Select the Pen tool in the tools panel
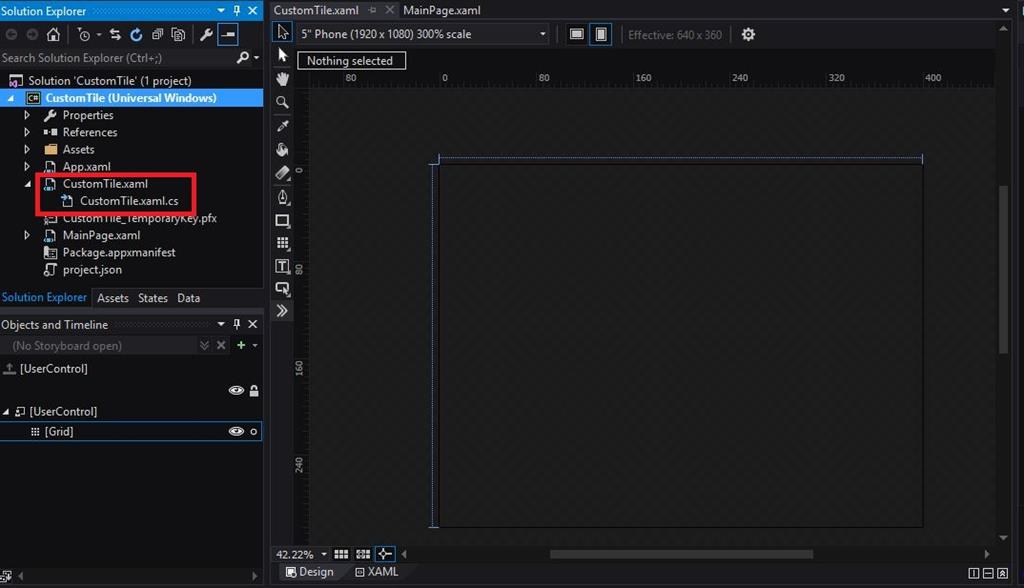 pyautogui.click(x=283, y=197)
